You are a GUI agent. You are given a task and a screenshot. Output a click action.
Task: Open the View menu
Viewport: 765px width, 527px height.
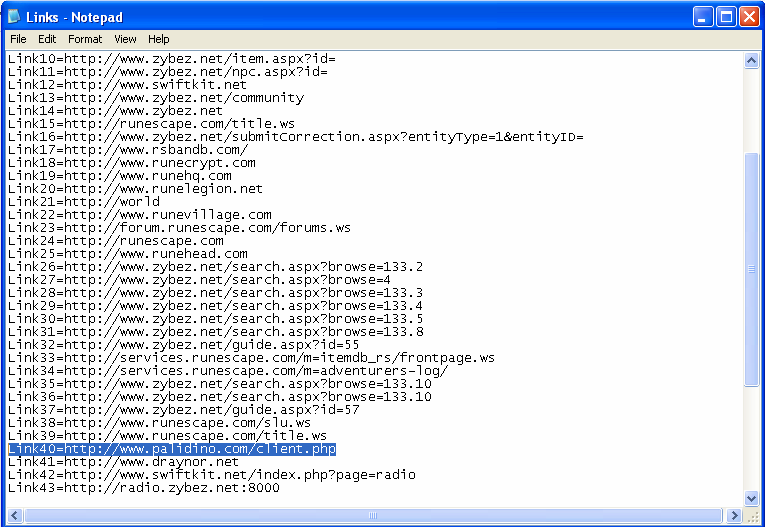point(125,39)
